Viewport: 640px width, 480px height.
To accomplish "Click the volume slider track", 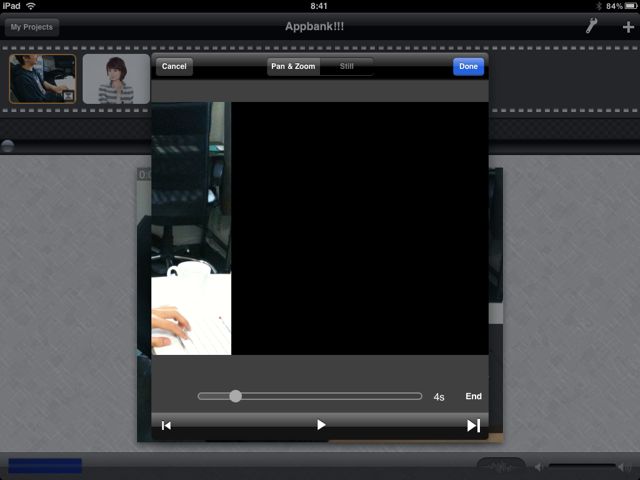I will [x=581, y=466].
